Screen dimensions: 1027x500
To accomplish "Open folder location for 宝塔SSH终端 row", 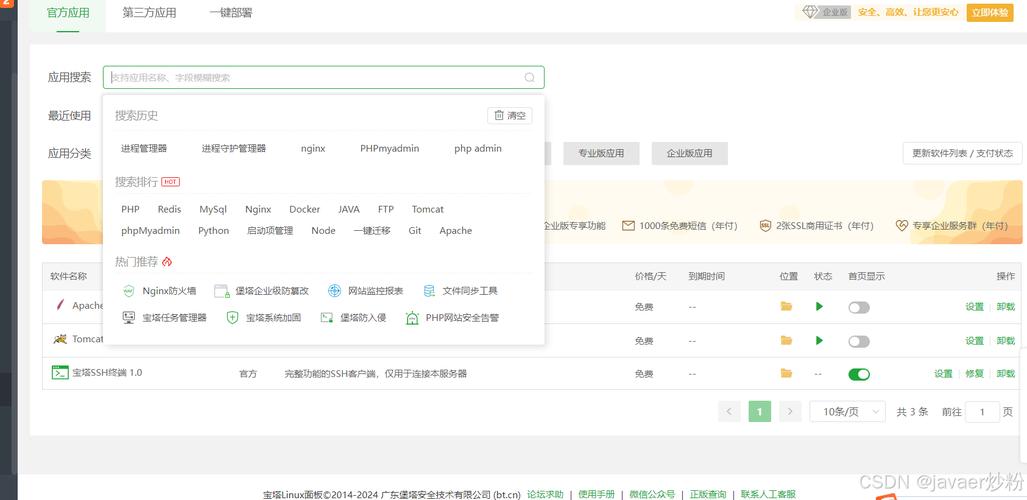I will [x=787, y=373].
